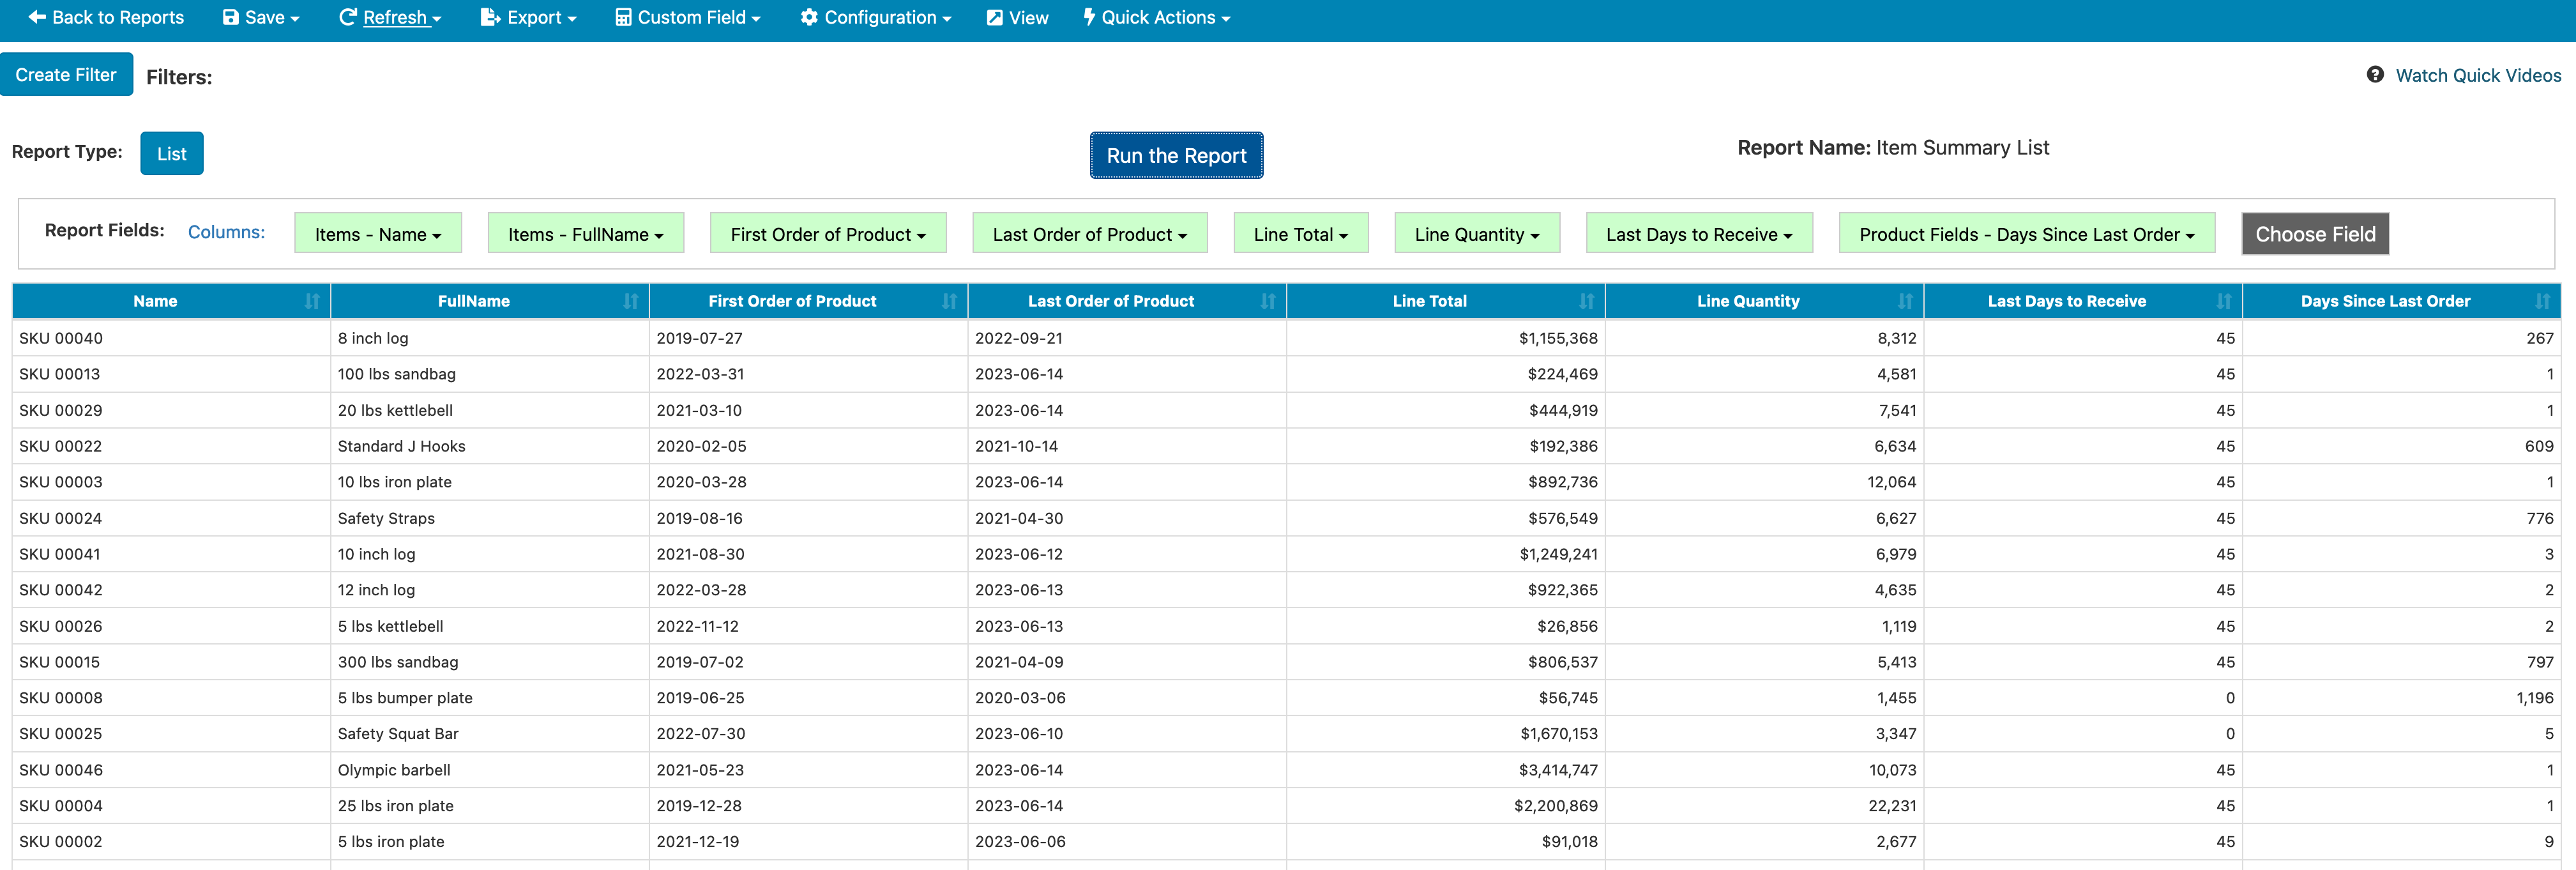This screenshot has height=870, width=2576.
Task: Open the Quick Actions menu
Action: tap(1156, 17)
